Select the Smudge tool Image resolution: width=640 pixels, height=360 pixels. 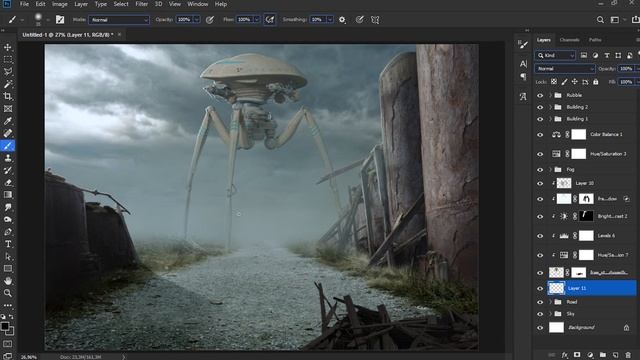coord(8,207)
